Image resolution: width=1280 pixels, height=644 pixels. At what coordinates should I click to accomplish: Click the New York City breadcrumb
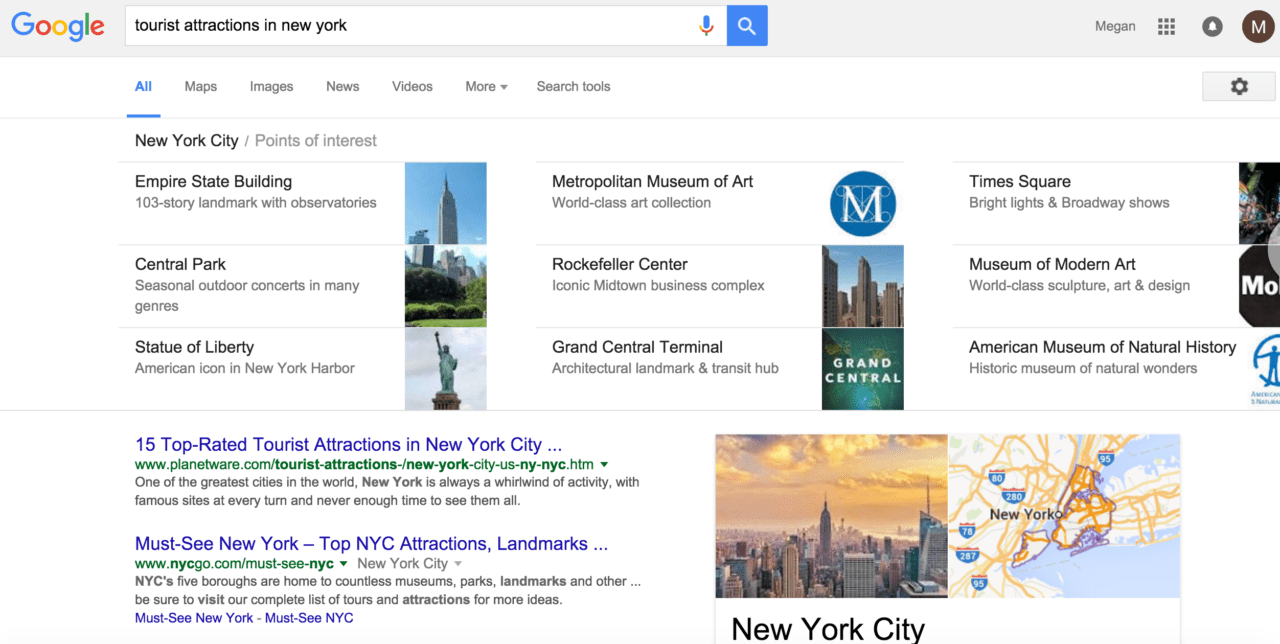coord(186,141)
